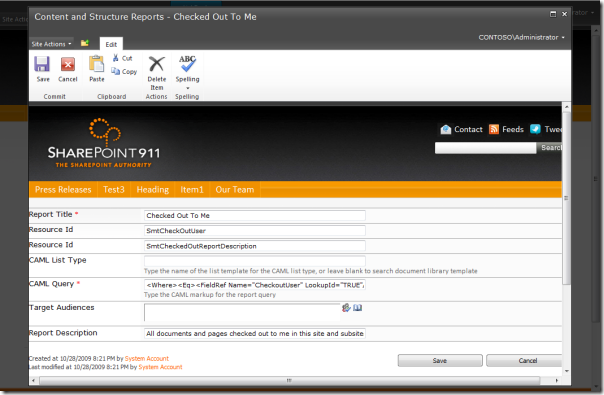Click the Contact mail icon
Screen dimensions: 604x395
tap(446, 129)
